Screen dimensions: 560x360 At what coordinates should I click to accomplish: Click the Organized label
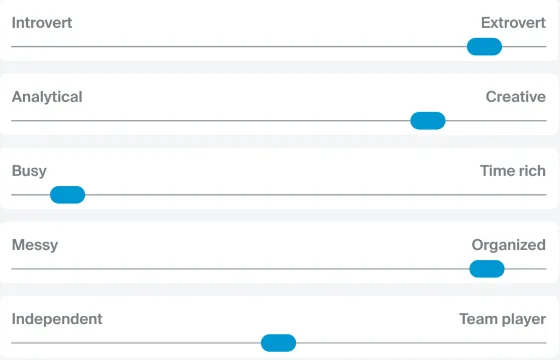pyautogui.click(x=509, y=245)
